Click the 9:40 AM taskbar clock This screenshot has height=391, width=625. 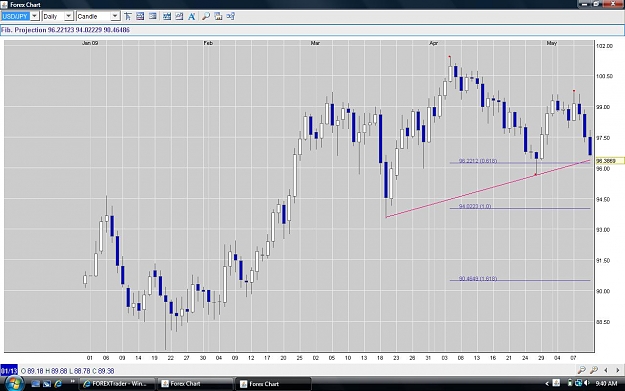606,383
